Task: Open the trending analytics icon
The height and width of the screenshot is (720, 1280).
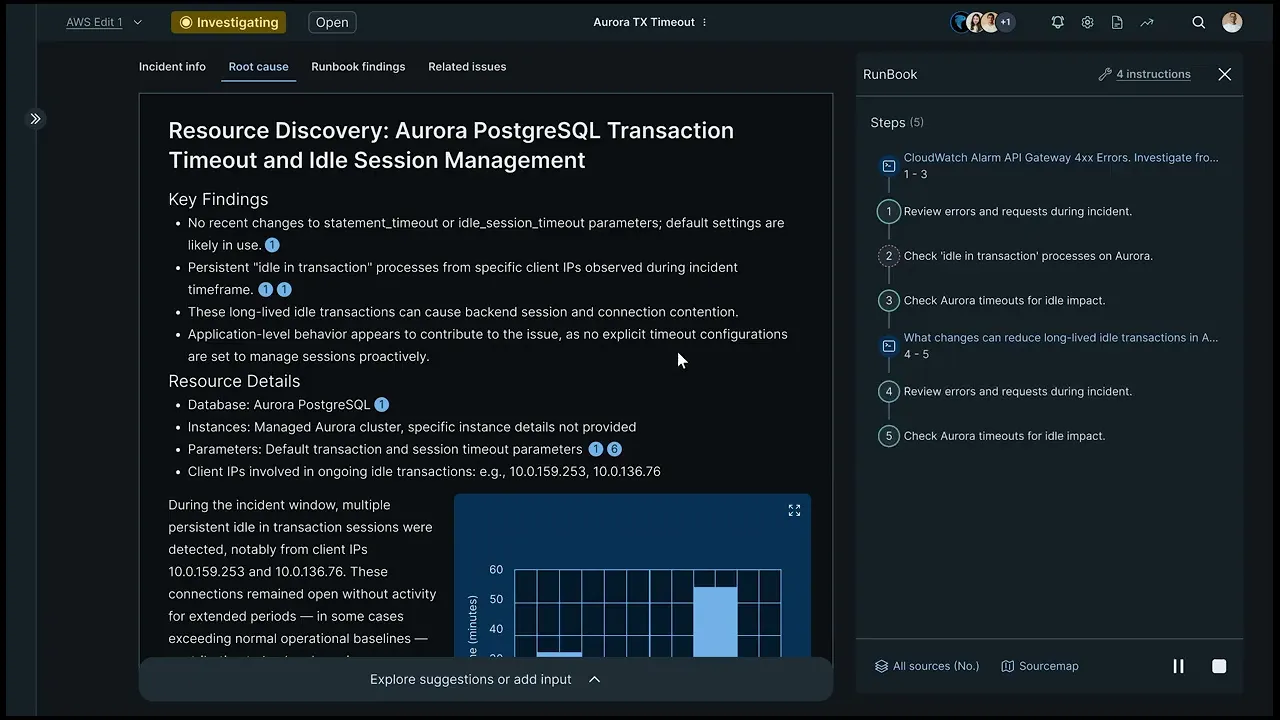Action: (x=1146, y=22)
